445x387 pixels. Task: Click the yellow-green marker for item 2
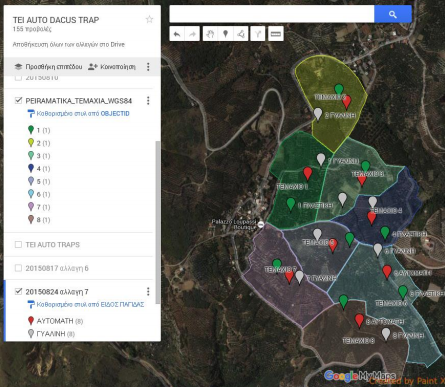coord(31,143)
